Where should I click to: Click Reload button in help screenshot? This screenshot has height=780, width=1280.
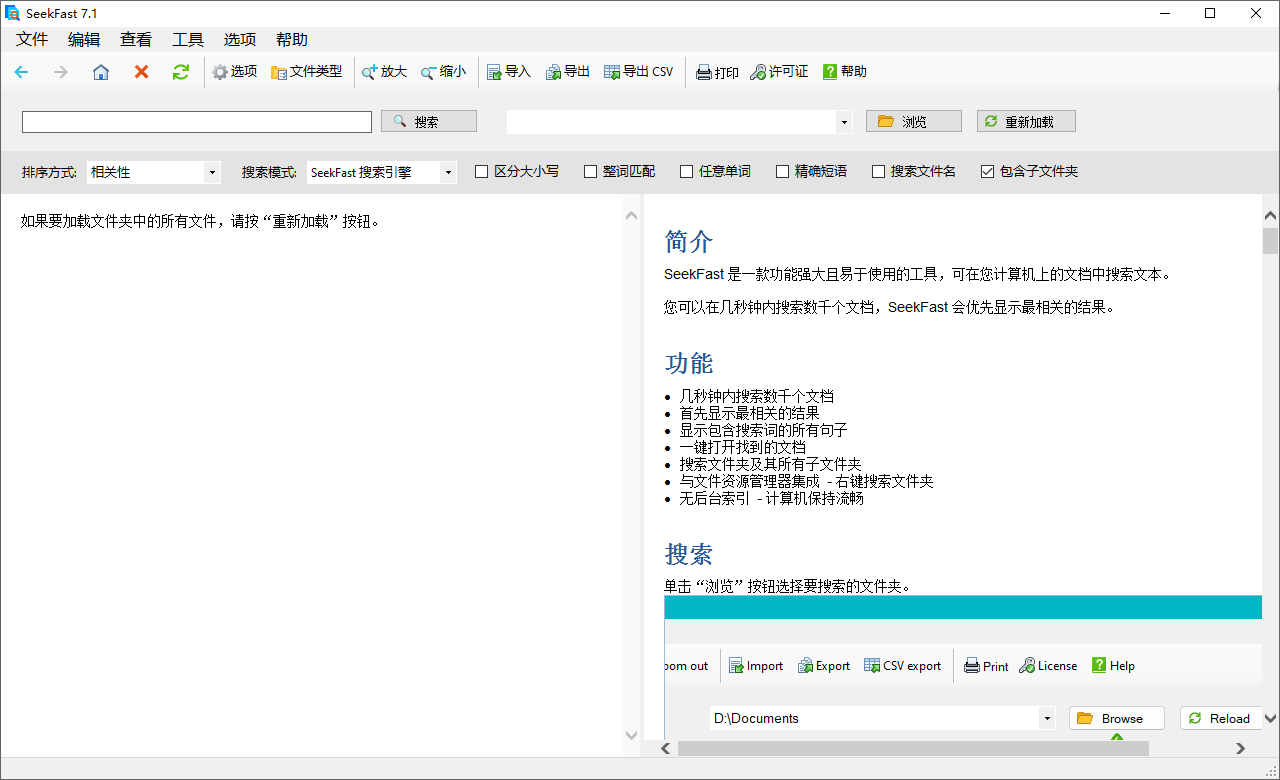pos(1221,718)
